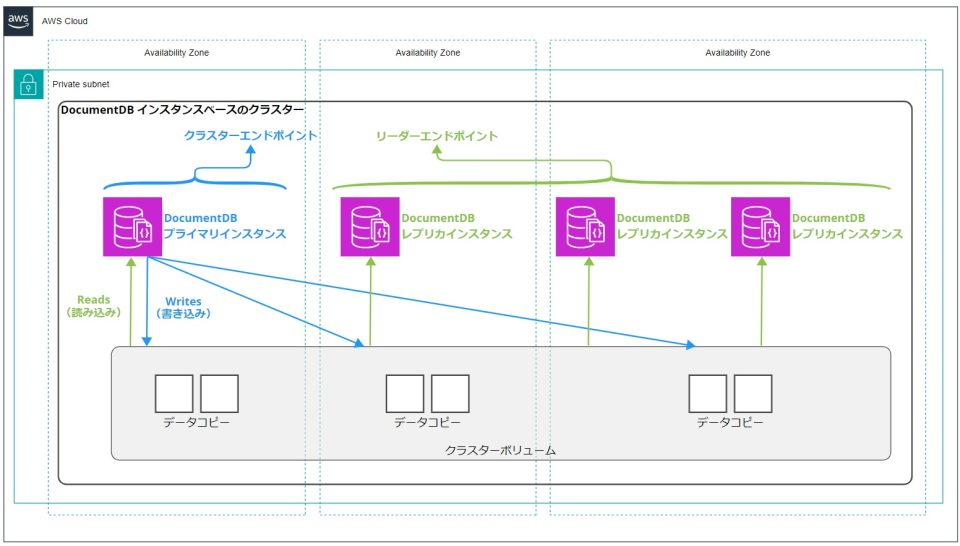Click the leftmost "Availability Zone" heading

point(176,53)
